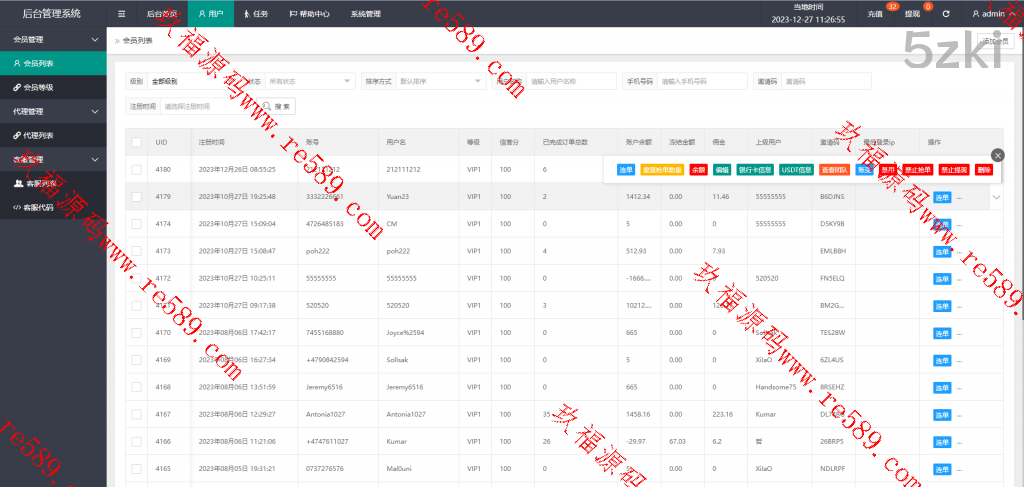Toggle the select-all checkbox in table header
1024x487 pixels.
pyautogui.click(x=136, y=143)
